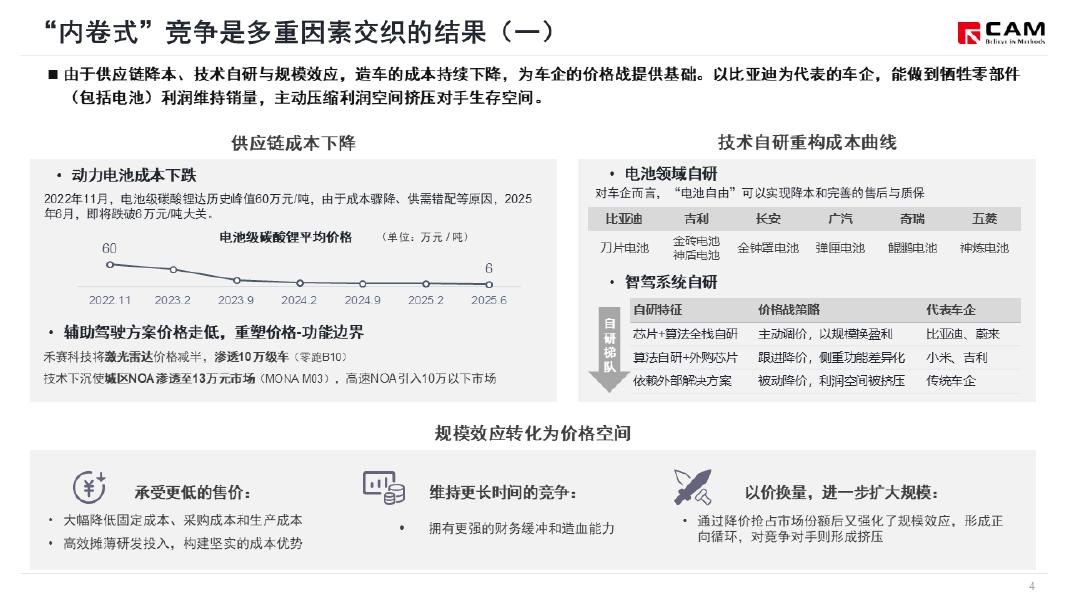
Task: Click the 比亚迪 column header in battery table
Action: [x=624, y=219]
